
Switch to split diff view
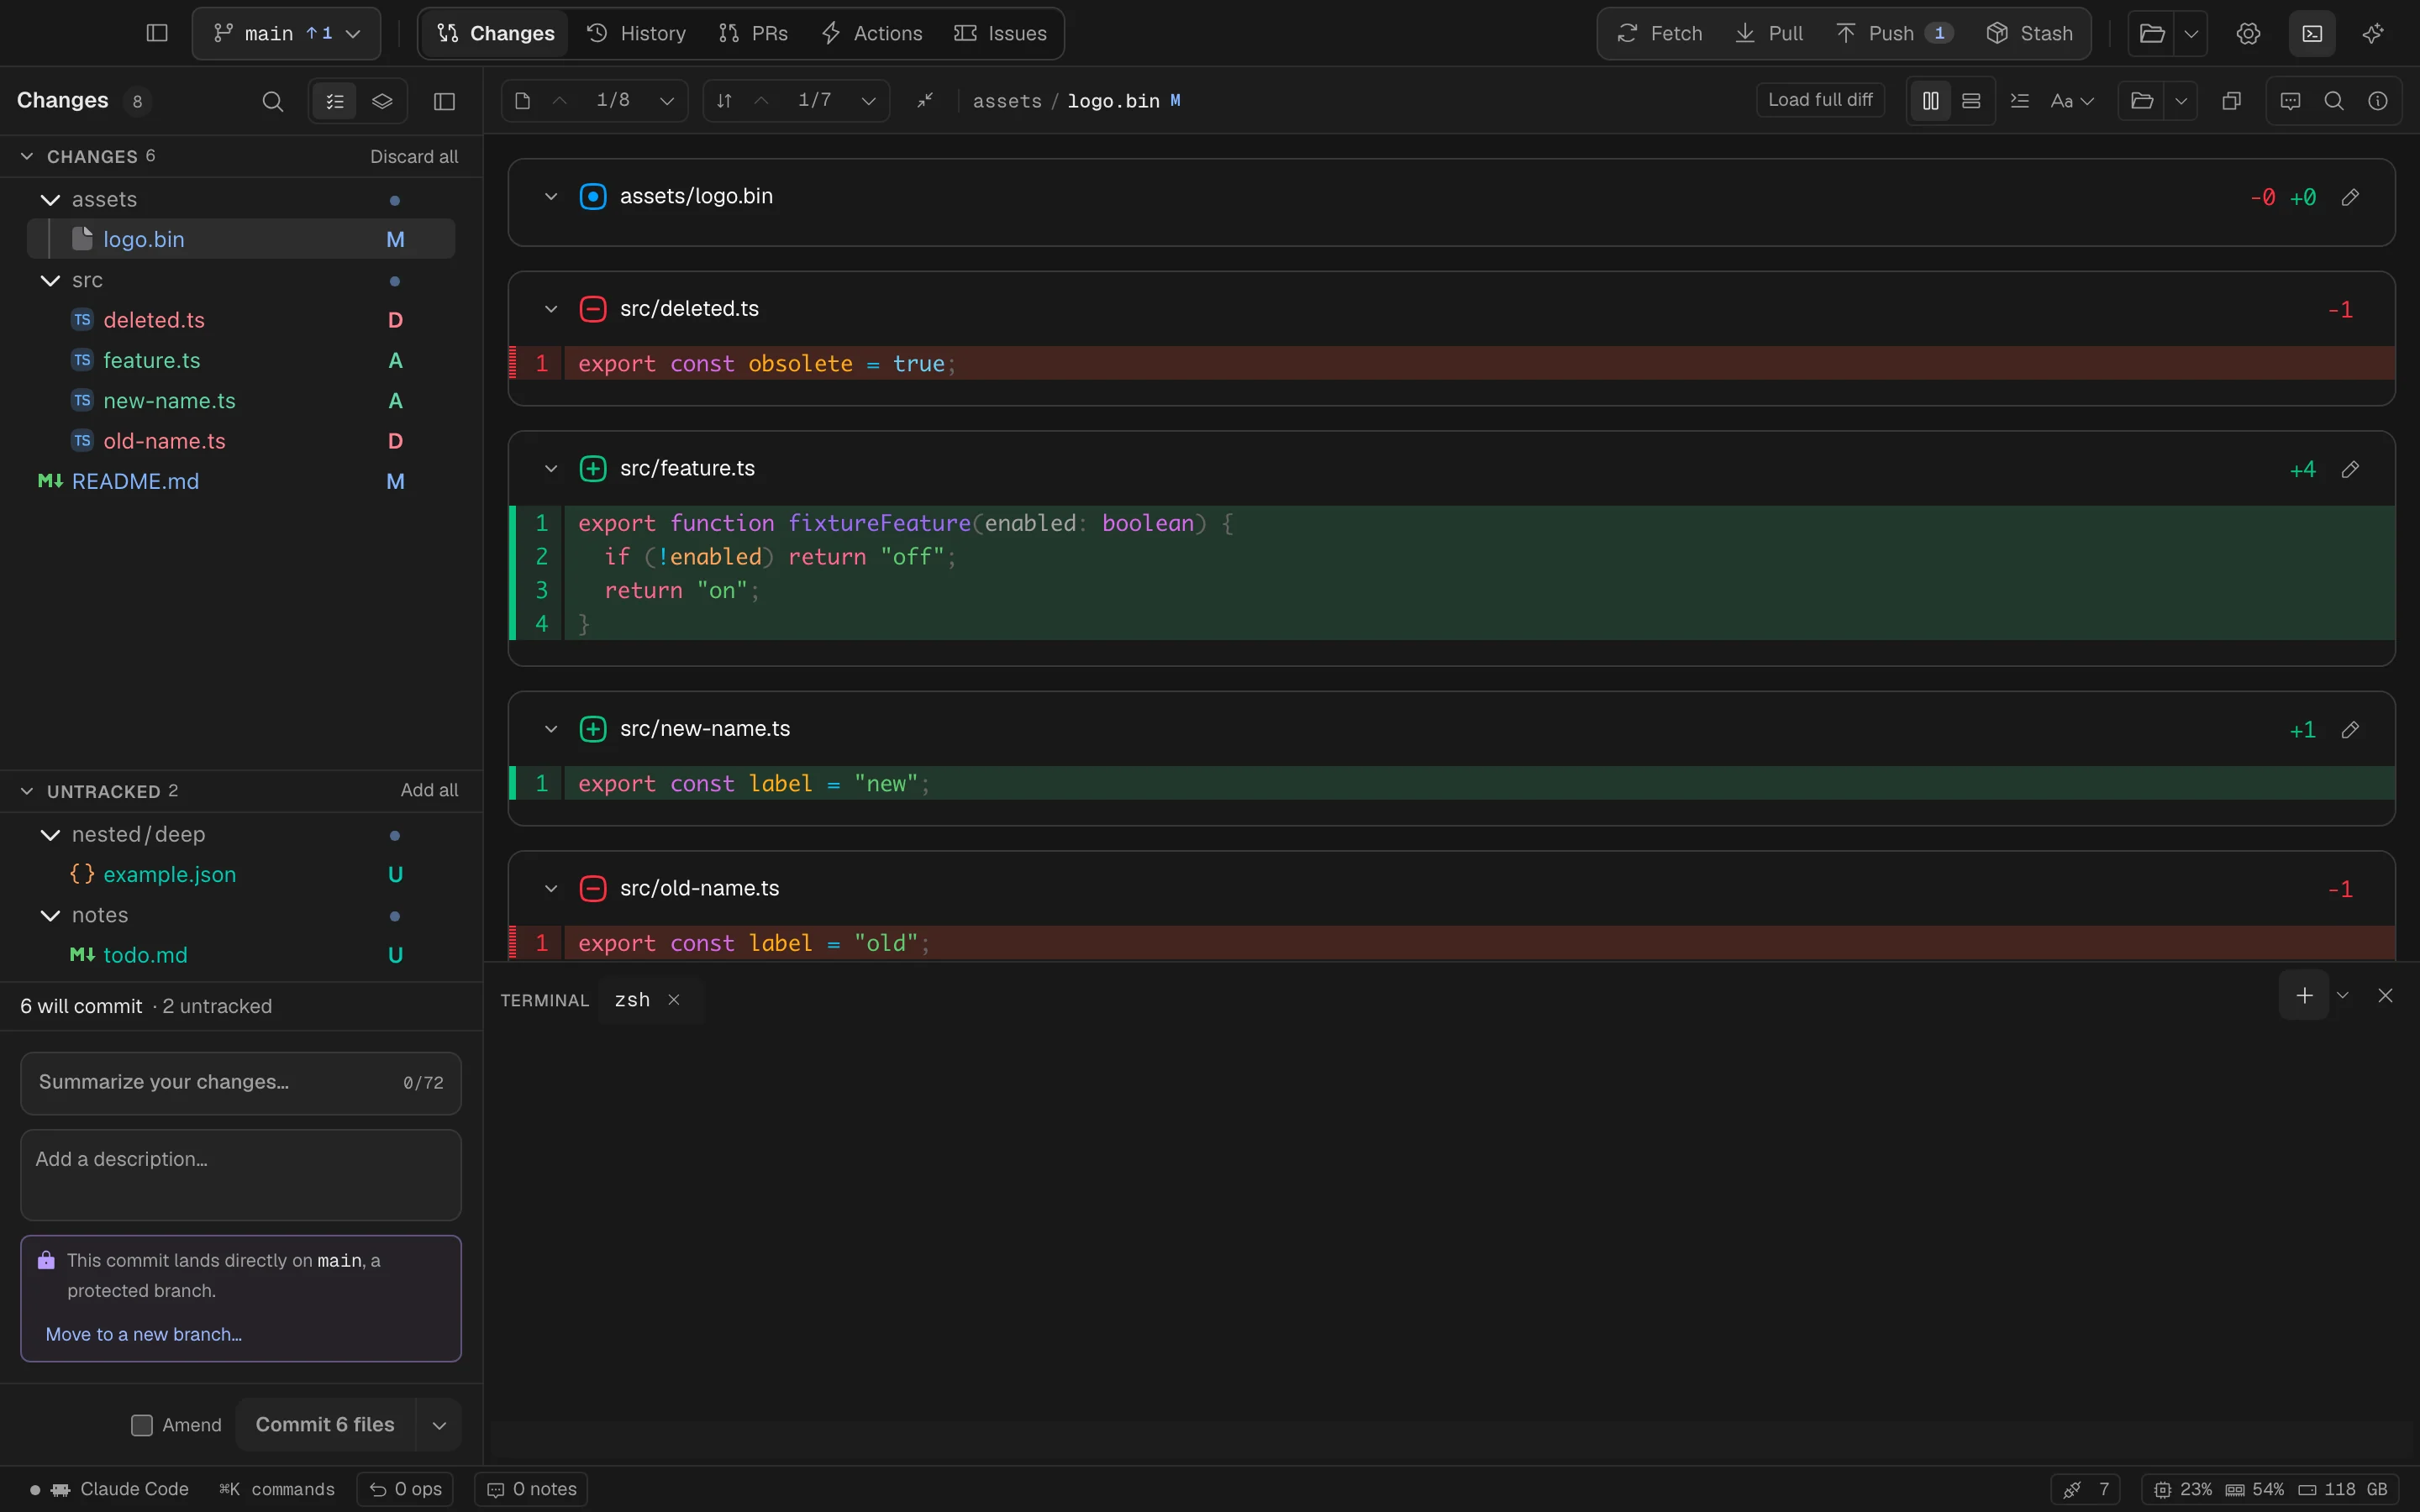pos(1930,100)
